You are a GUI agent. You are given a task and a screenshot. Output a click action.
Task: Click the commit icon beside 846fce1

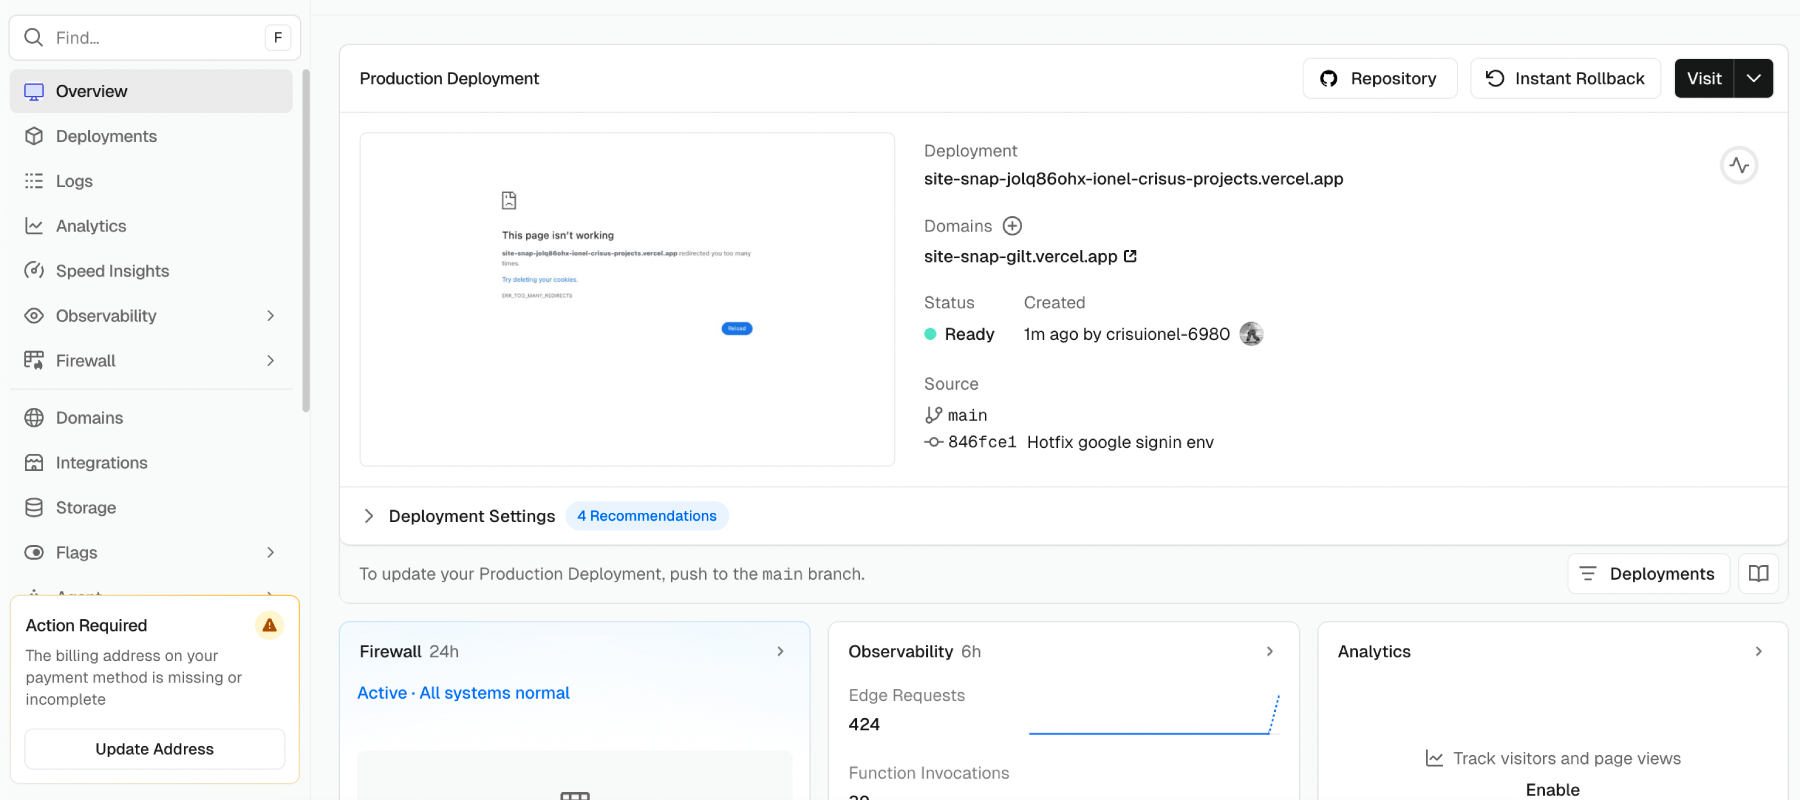933,442
